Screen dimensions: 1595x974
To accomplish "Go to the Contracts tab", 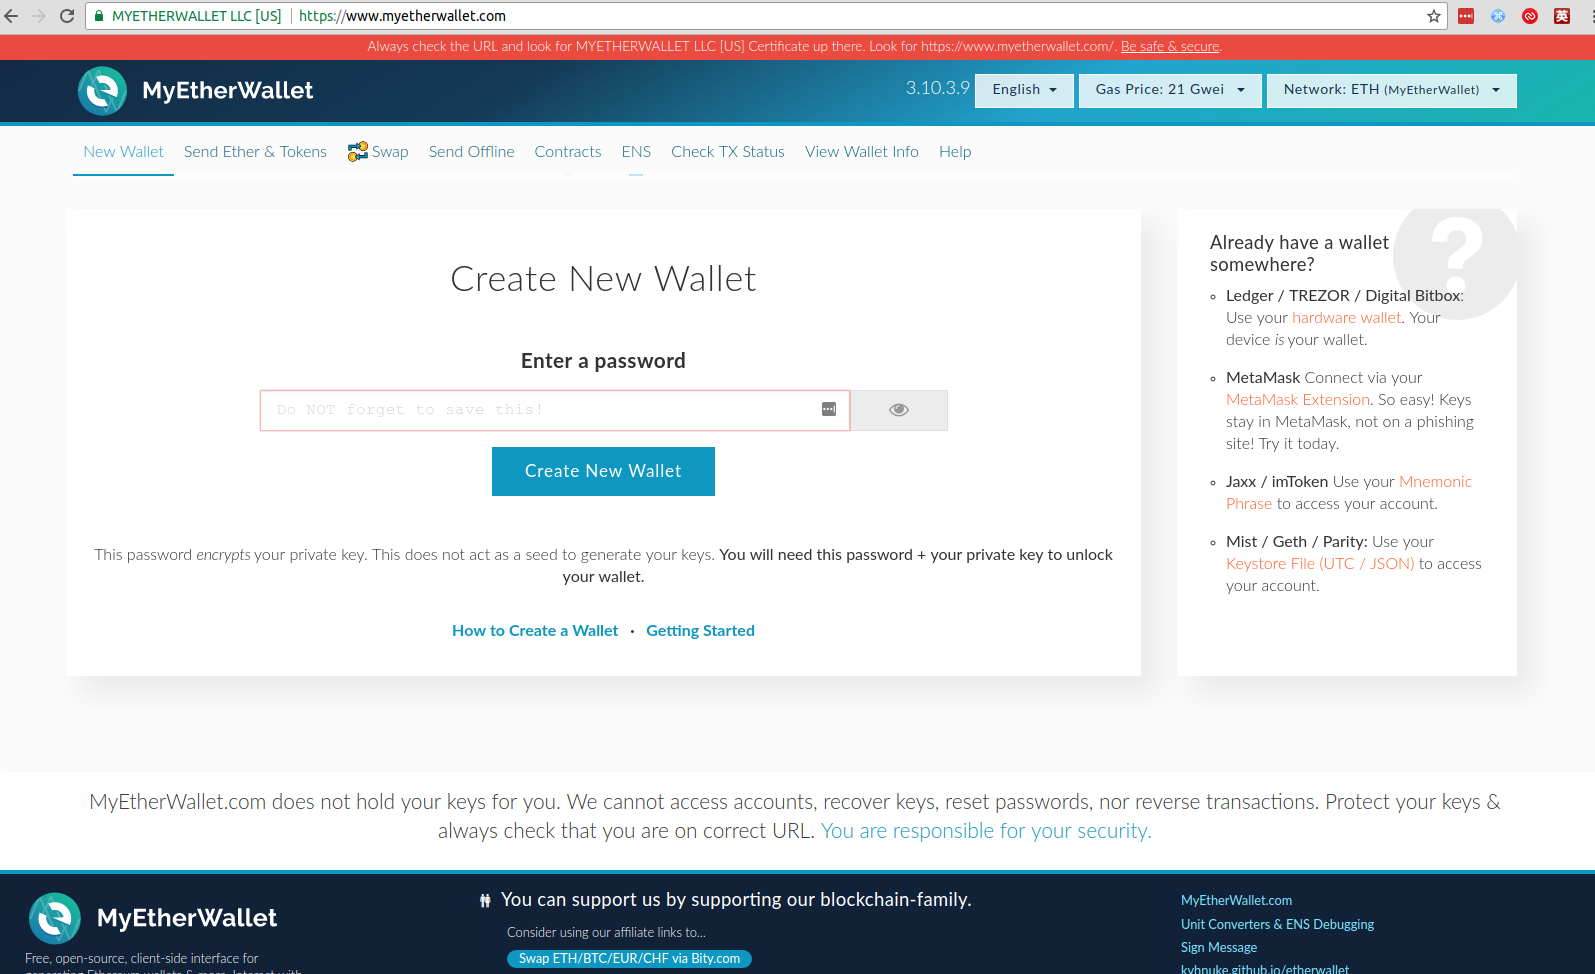I will [x=568, y=152].
